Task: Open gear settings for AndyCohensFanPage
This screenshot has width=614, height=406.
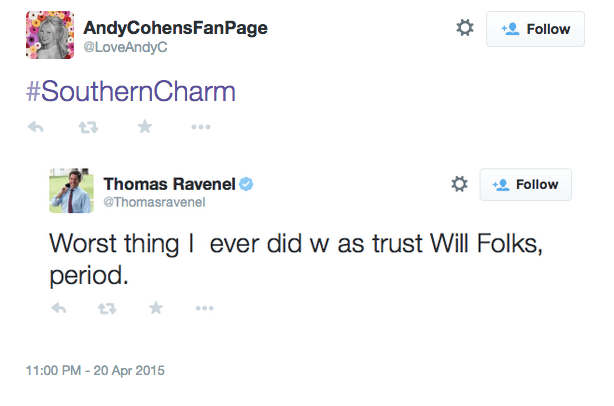Action: 464,29
